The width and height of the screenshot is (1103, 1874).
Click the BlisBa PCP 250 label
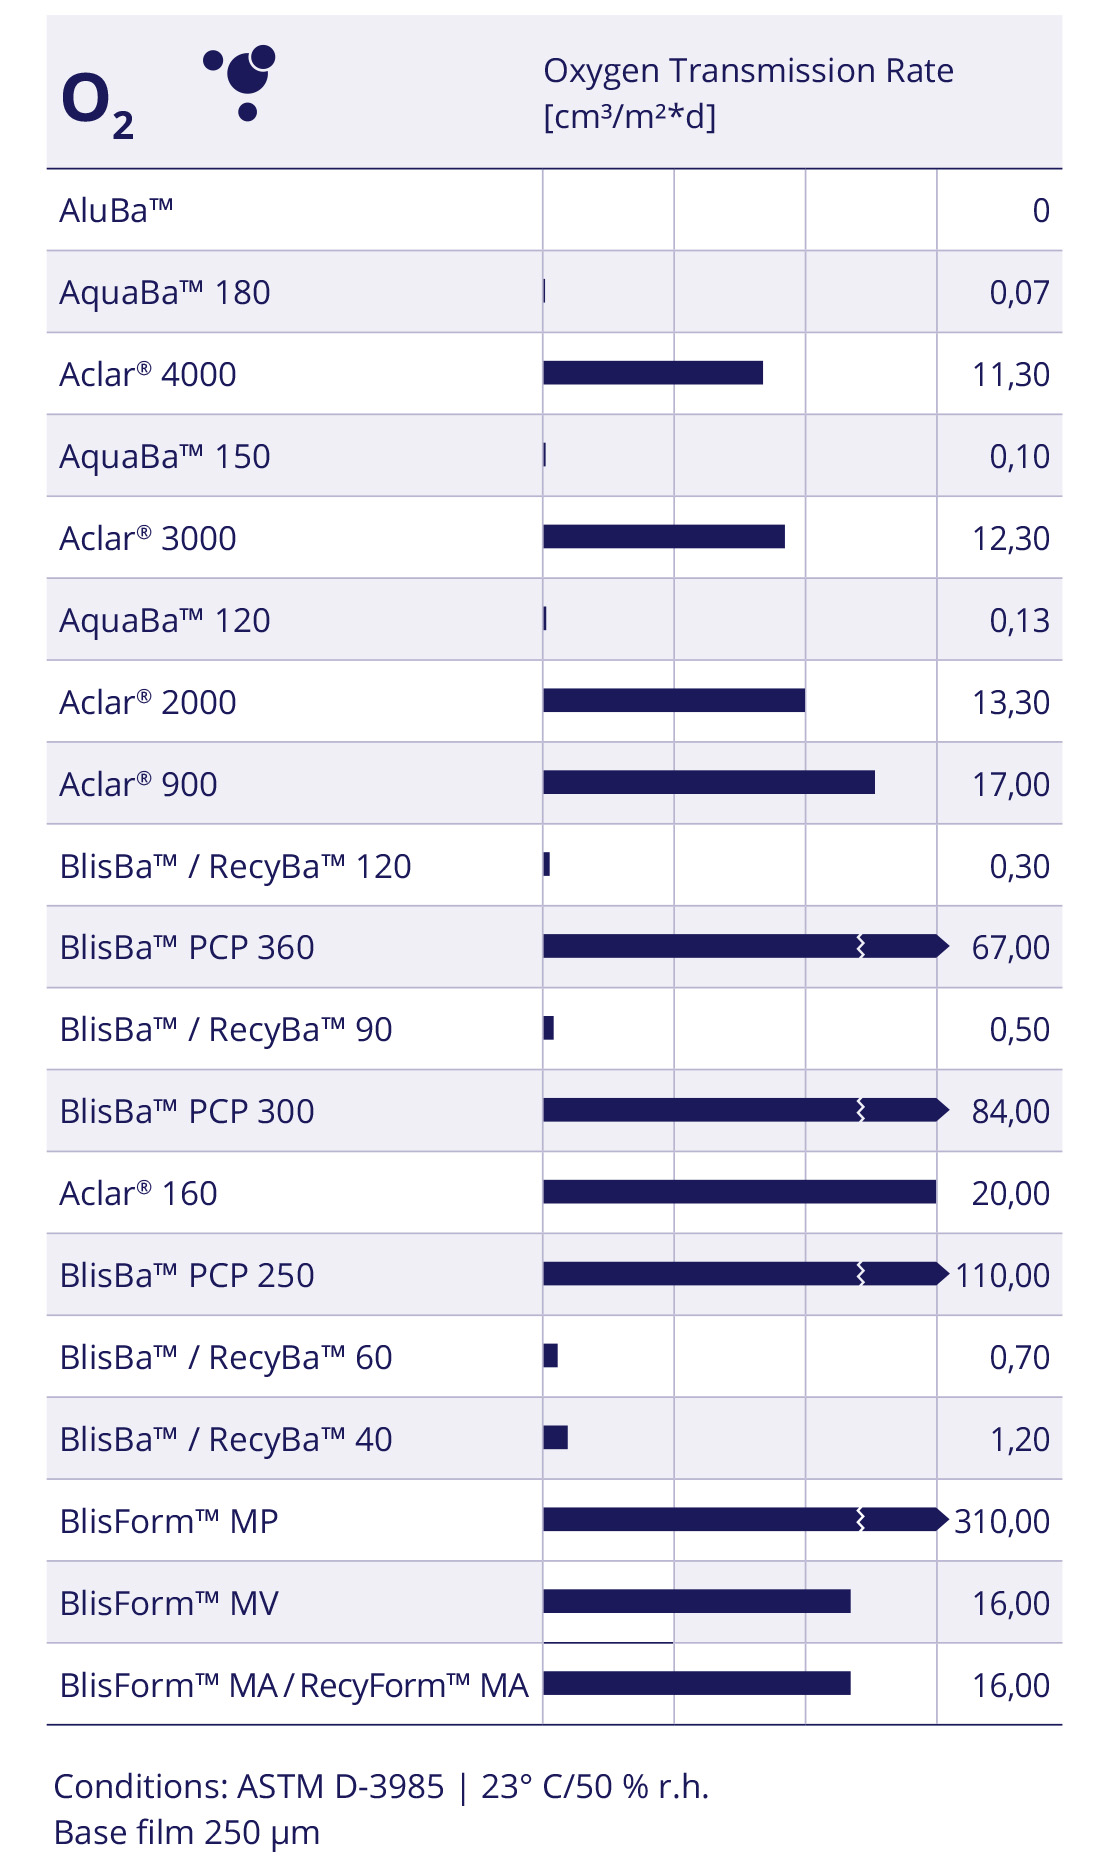click(187, 1275)
